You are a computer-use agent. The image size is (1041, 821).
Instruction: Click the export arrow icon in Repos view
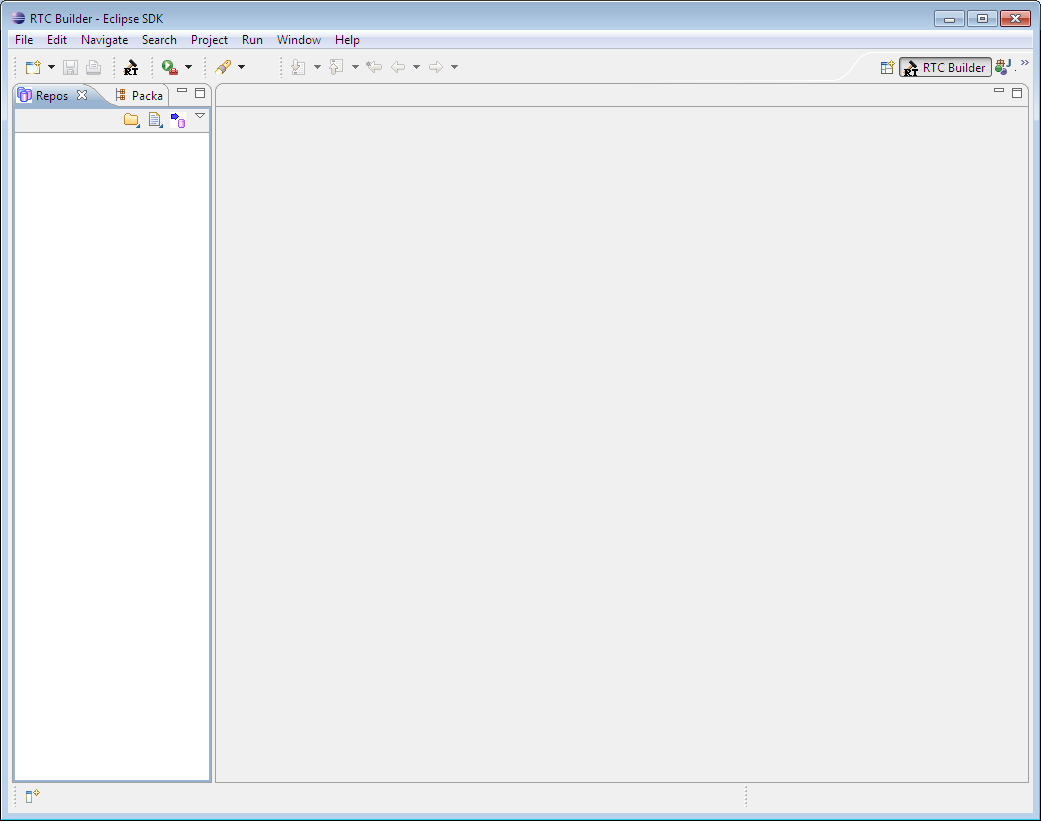tap(178, 119)
